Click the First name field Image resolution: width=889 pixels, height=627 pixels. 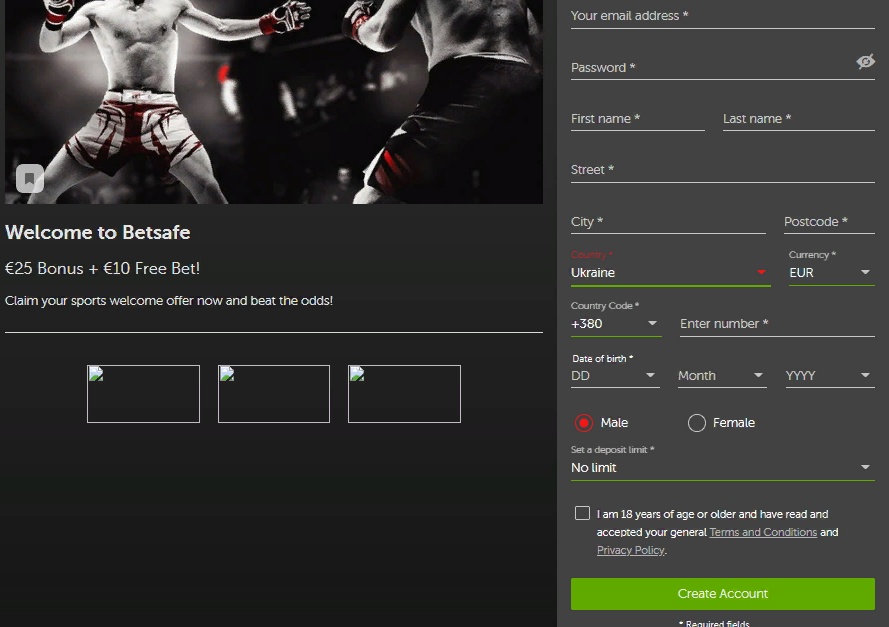637,118
